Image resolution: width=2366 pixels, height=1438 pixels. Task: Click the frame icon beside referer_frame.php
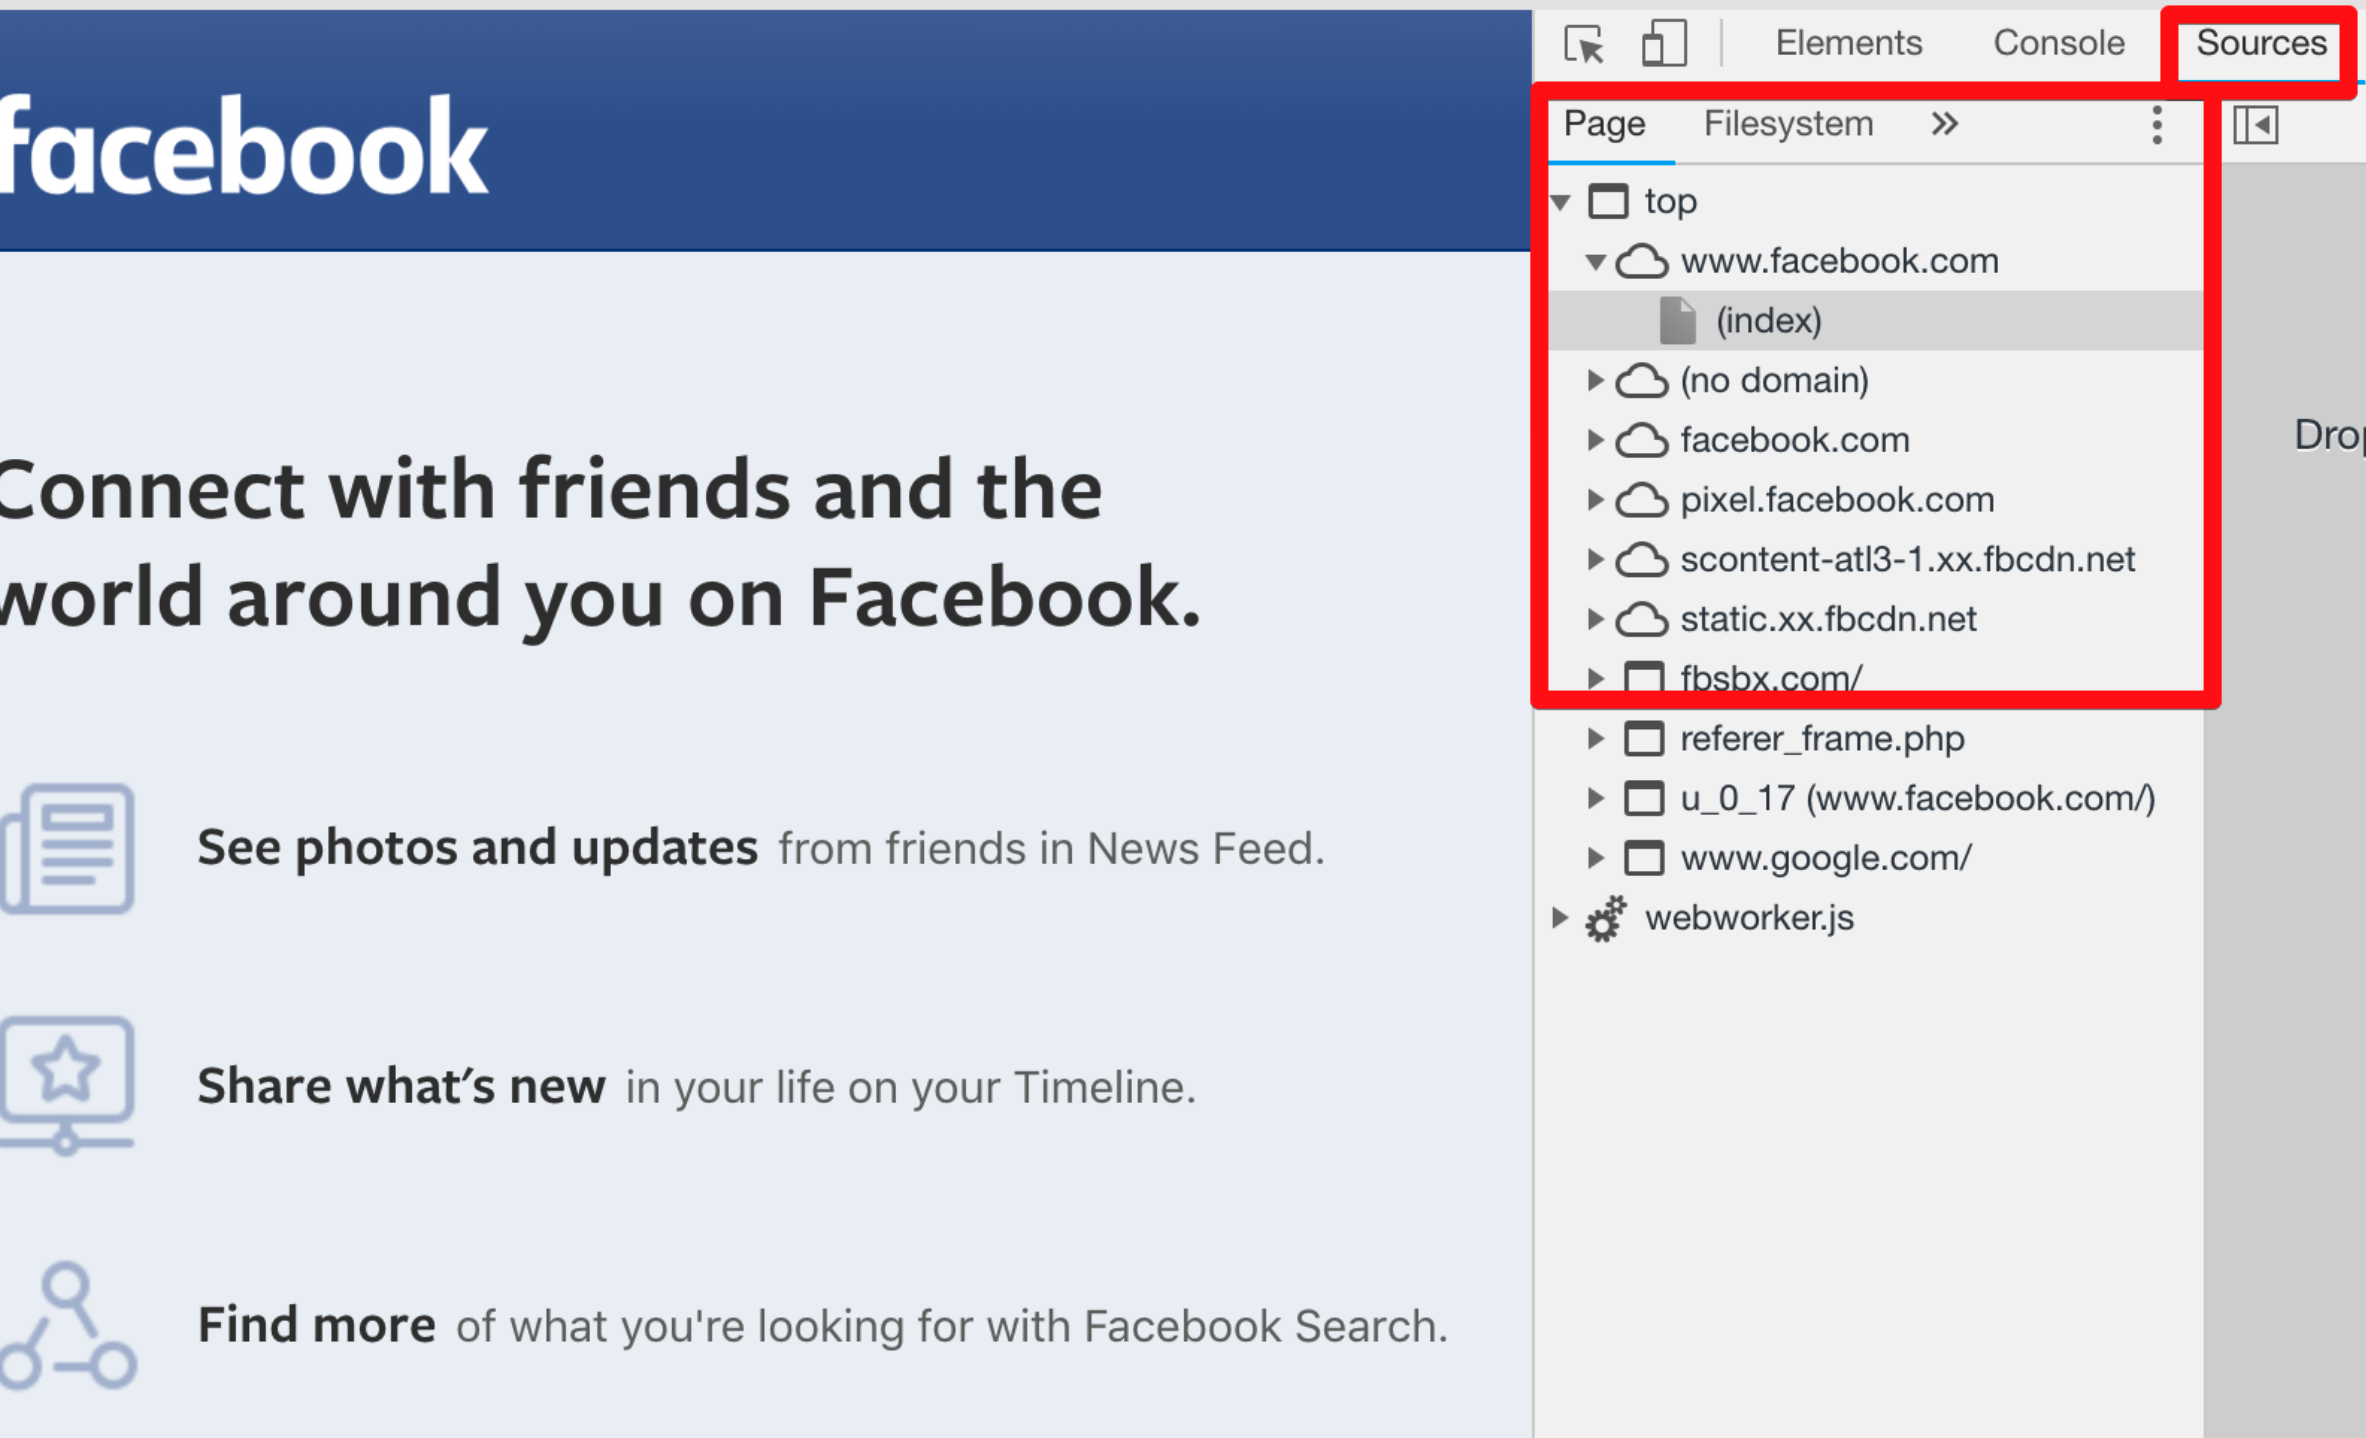tap(1644, 739)
